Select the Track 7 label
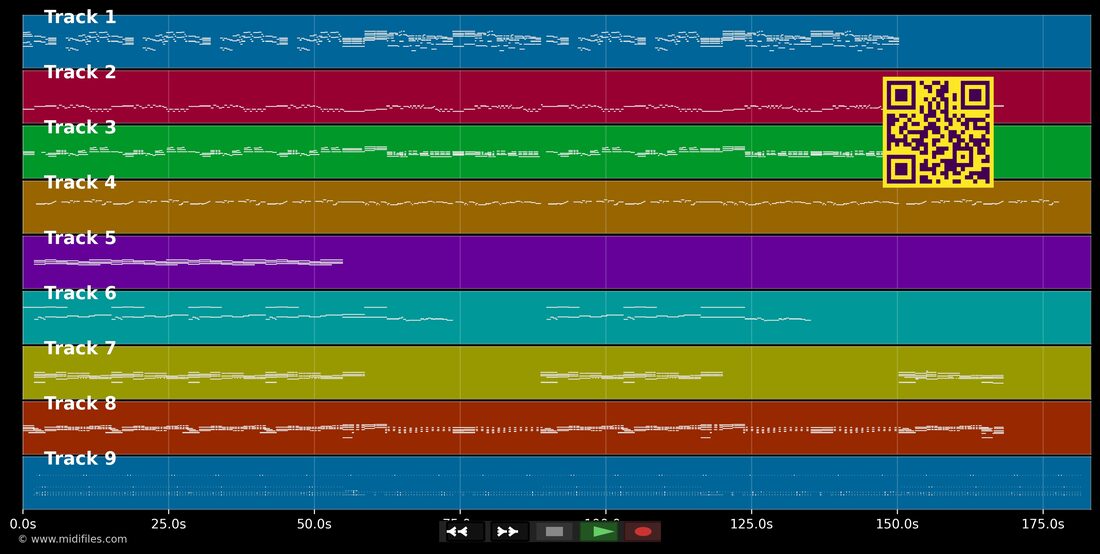Screen dimensions: 1100x554 coord(80,349)
